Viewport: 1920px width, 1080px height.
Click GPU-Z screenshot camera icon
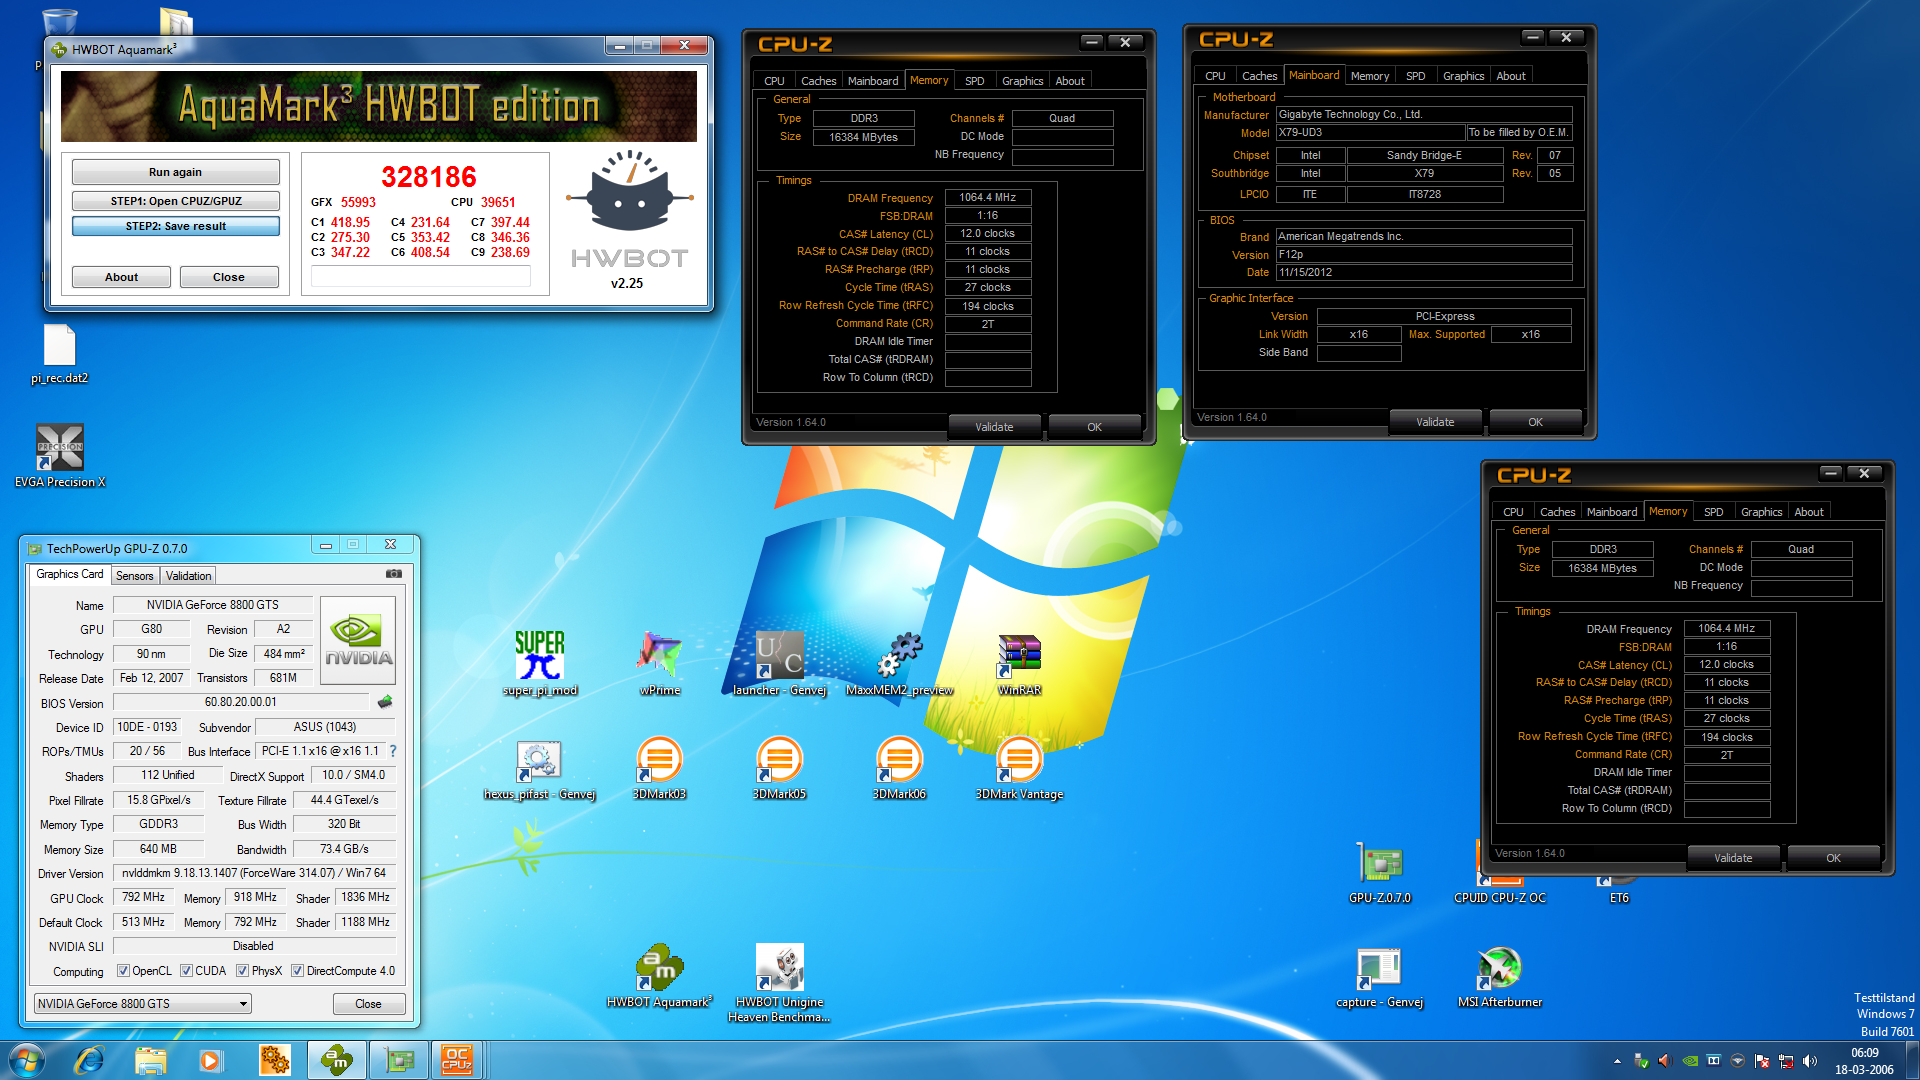point(394,574)
